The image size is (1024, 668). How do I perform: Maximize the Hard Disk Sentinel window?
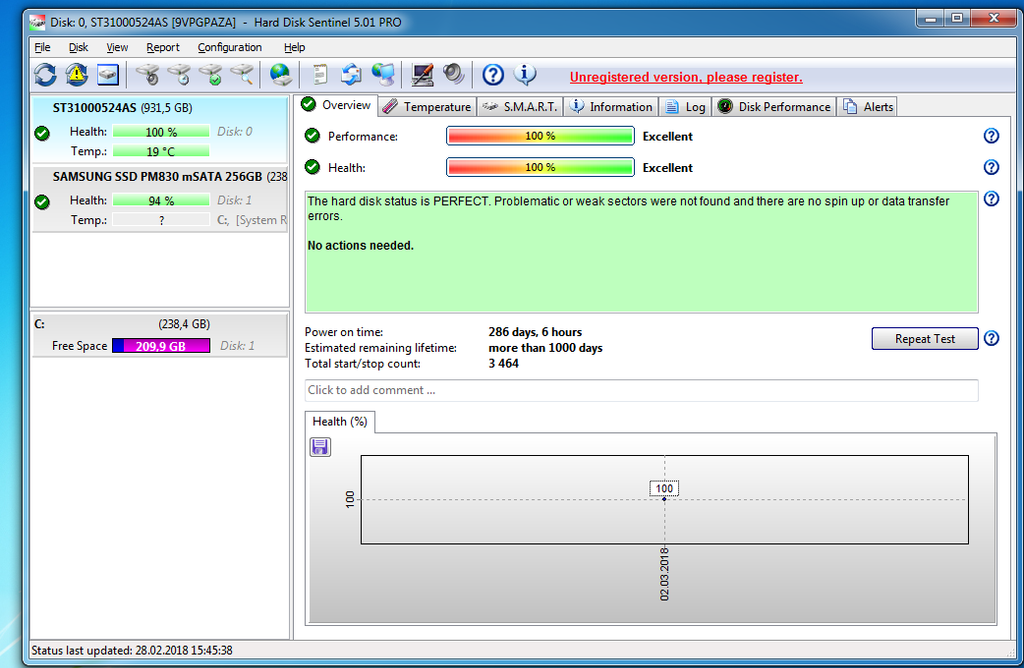click(x=957, y=19)
